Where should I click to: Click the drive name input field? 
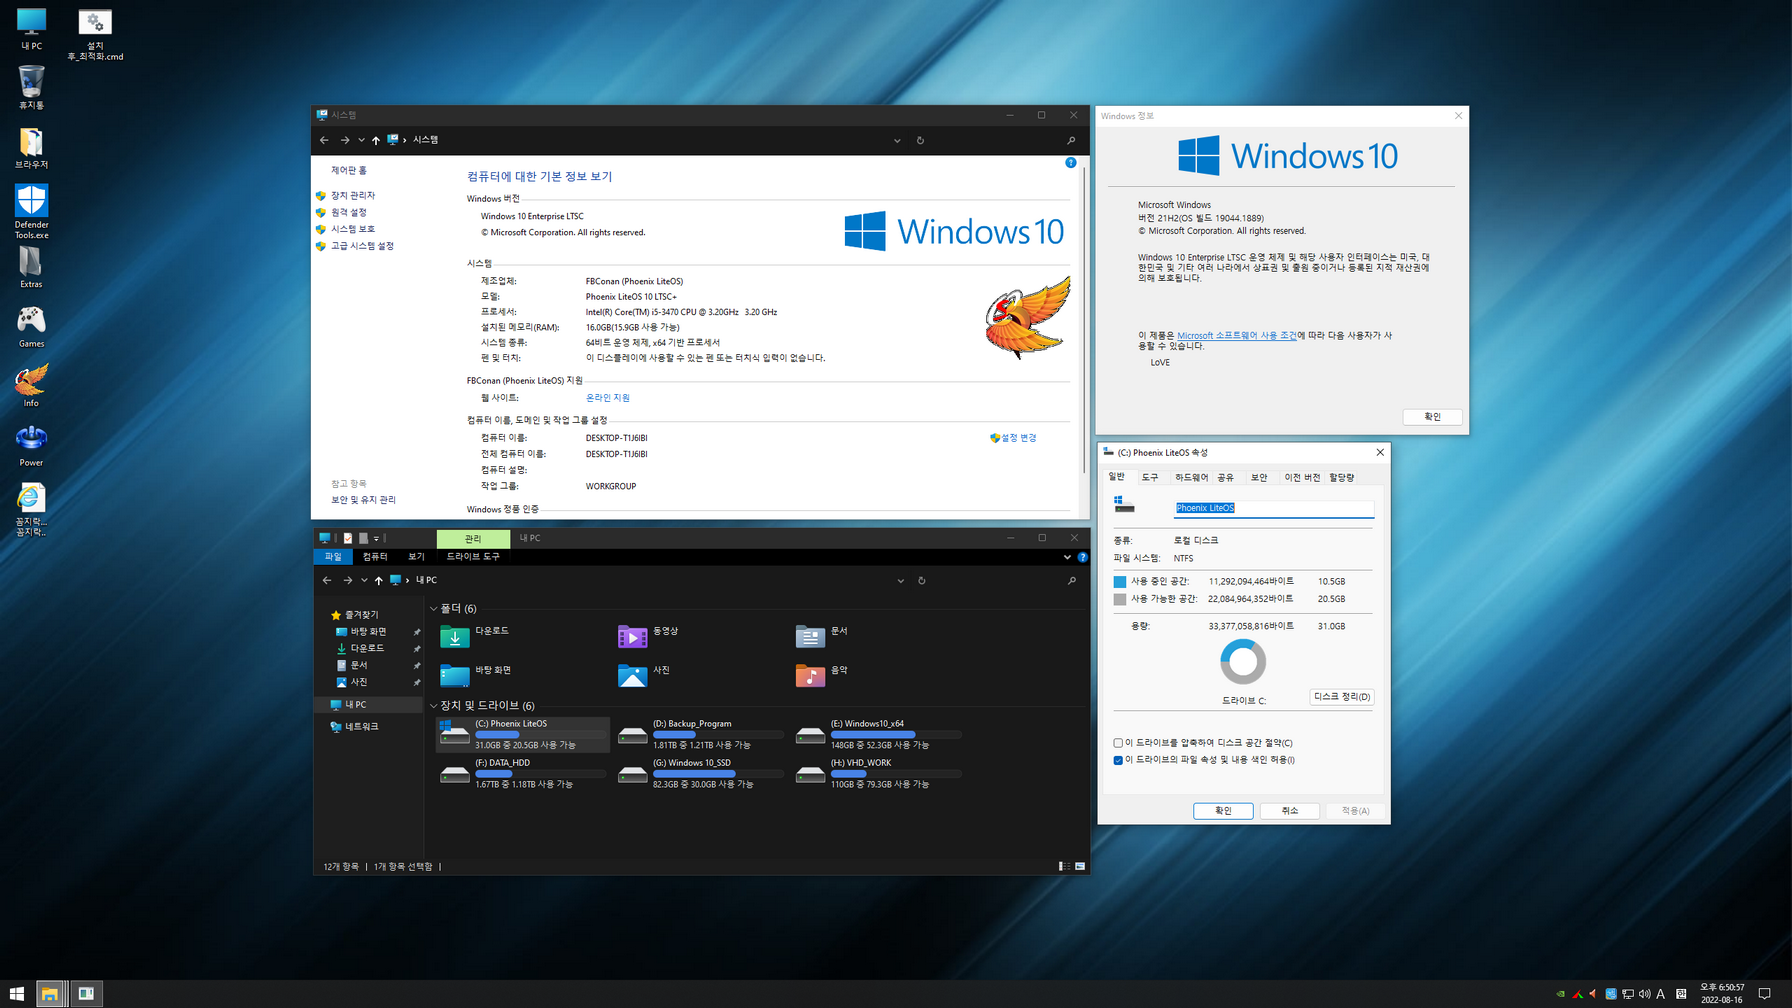(1273, 508)
